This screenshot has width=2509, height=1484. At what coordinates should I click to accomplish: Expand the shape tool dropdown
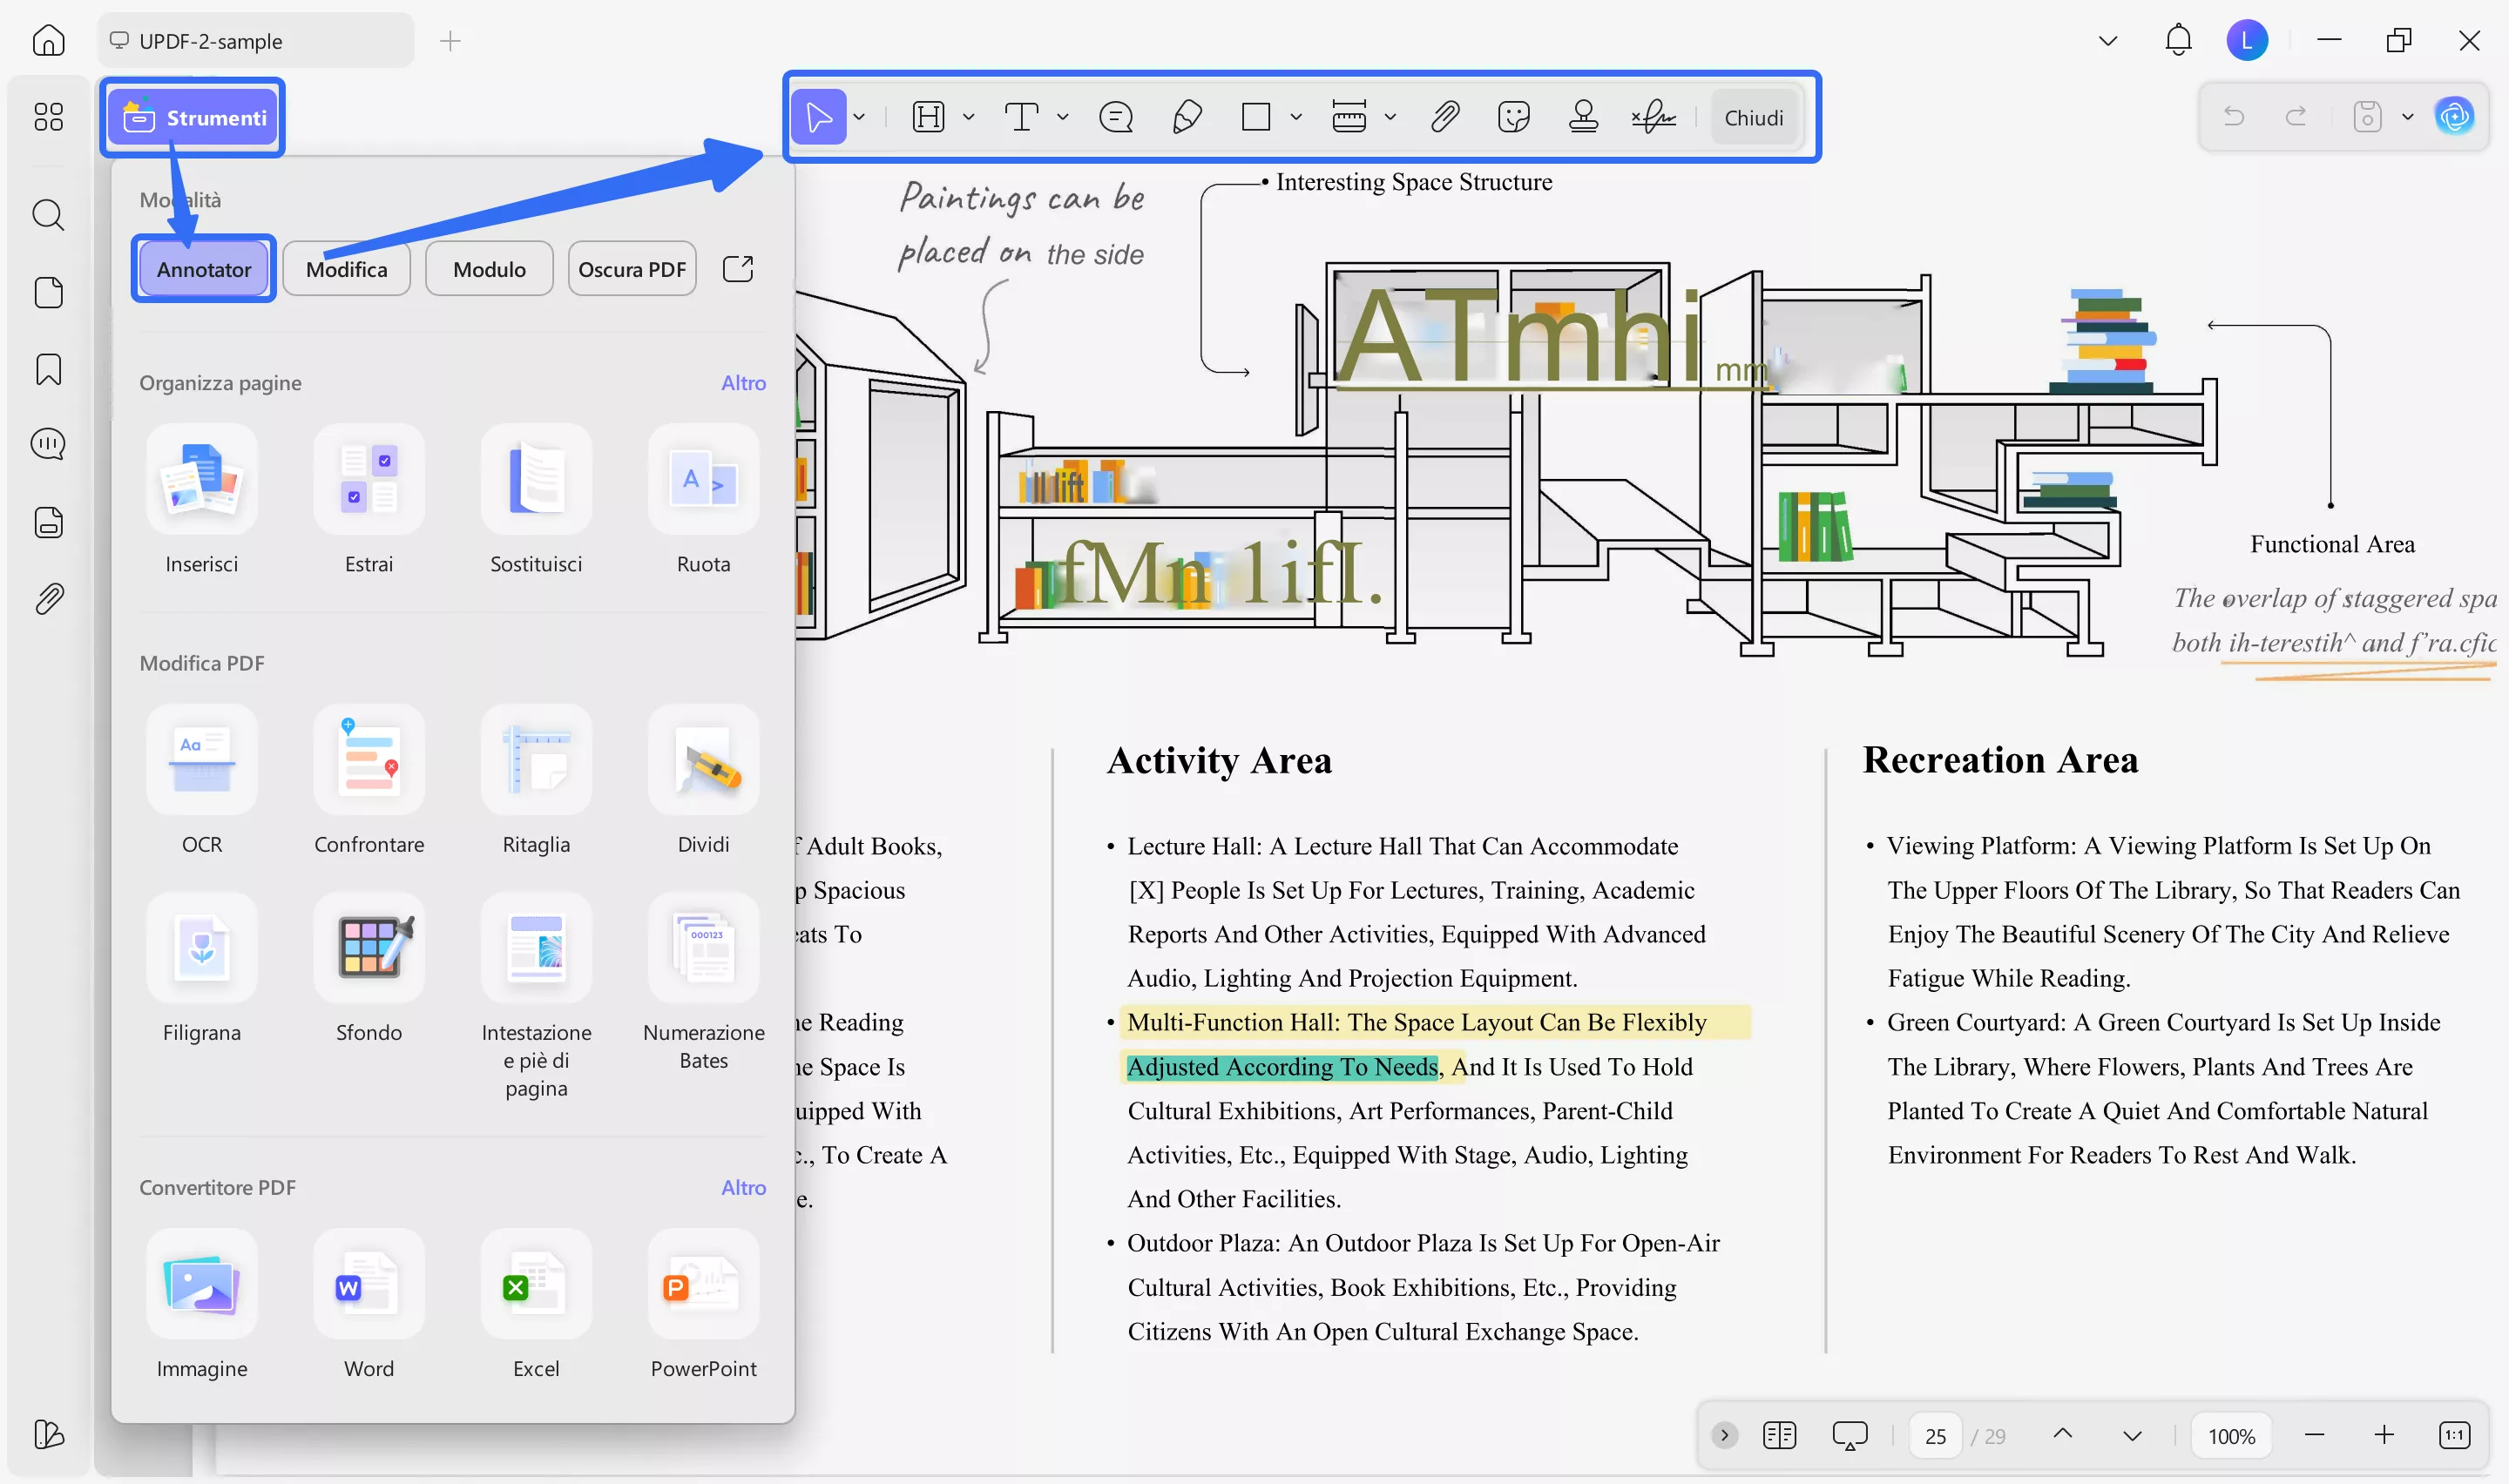coord(1295,117)
